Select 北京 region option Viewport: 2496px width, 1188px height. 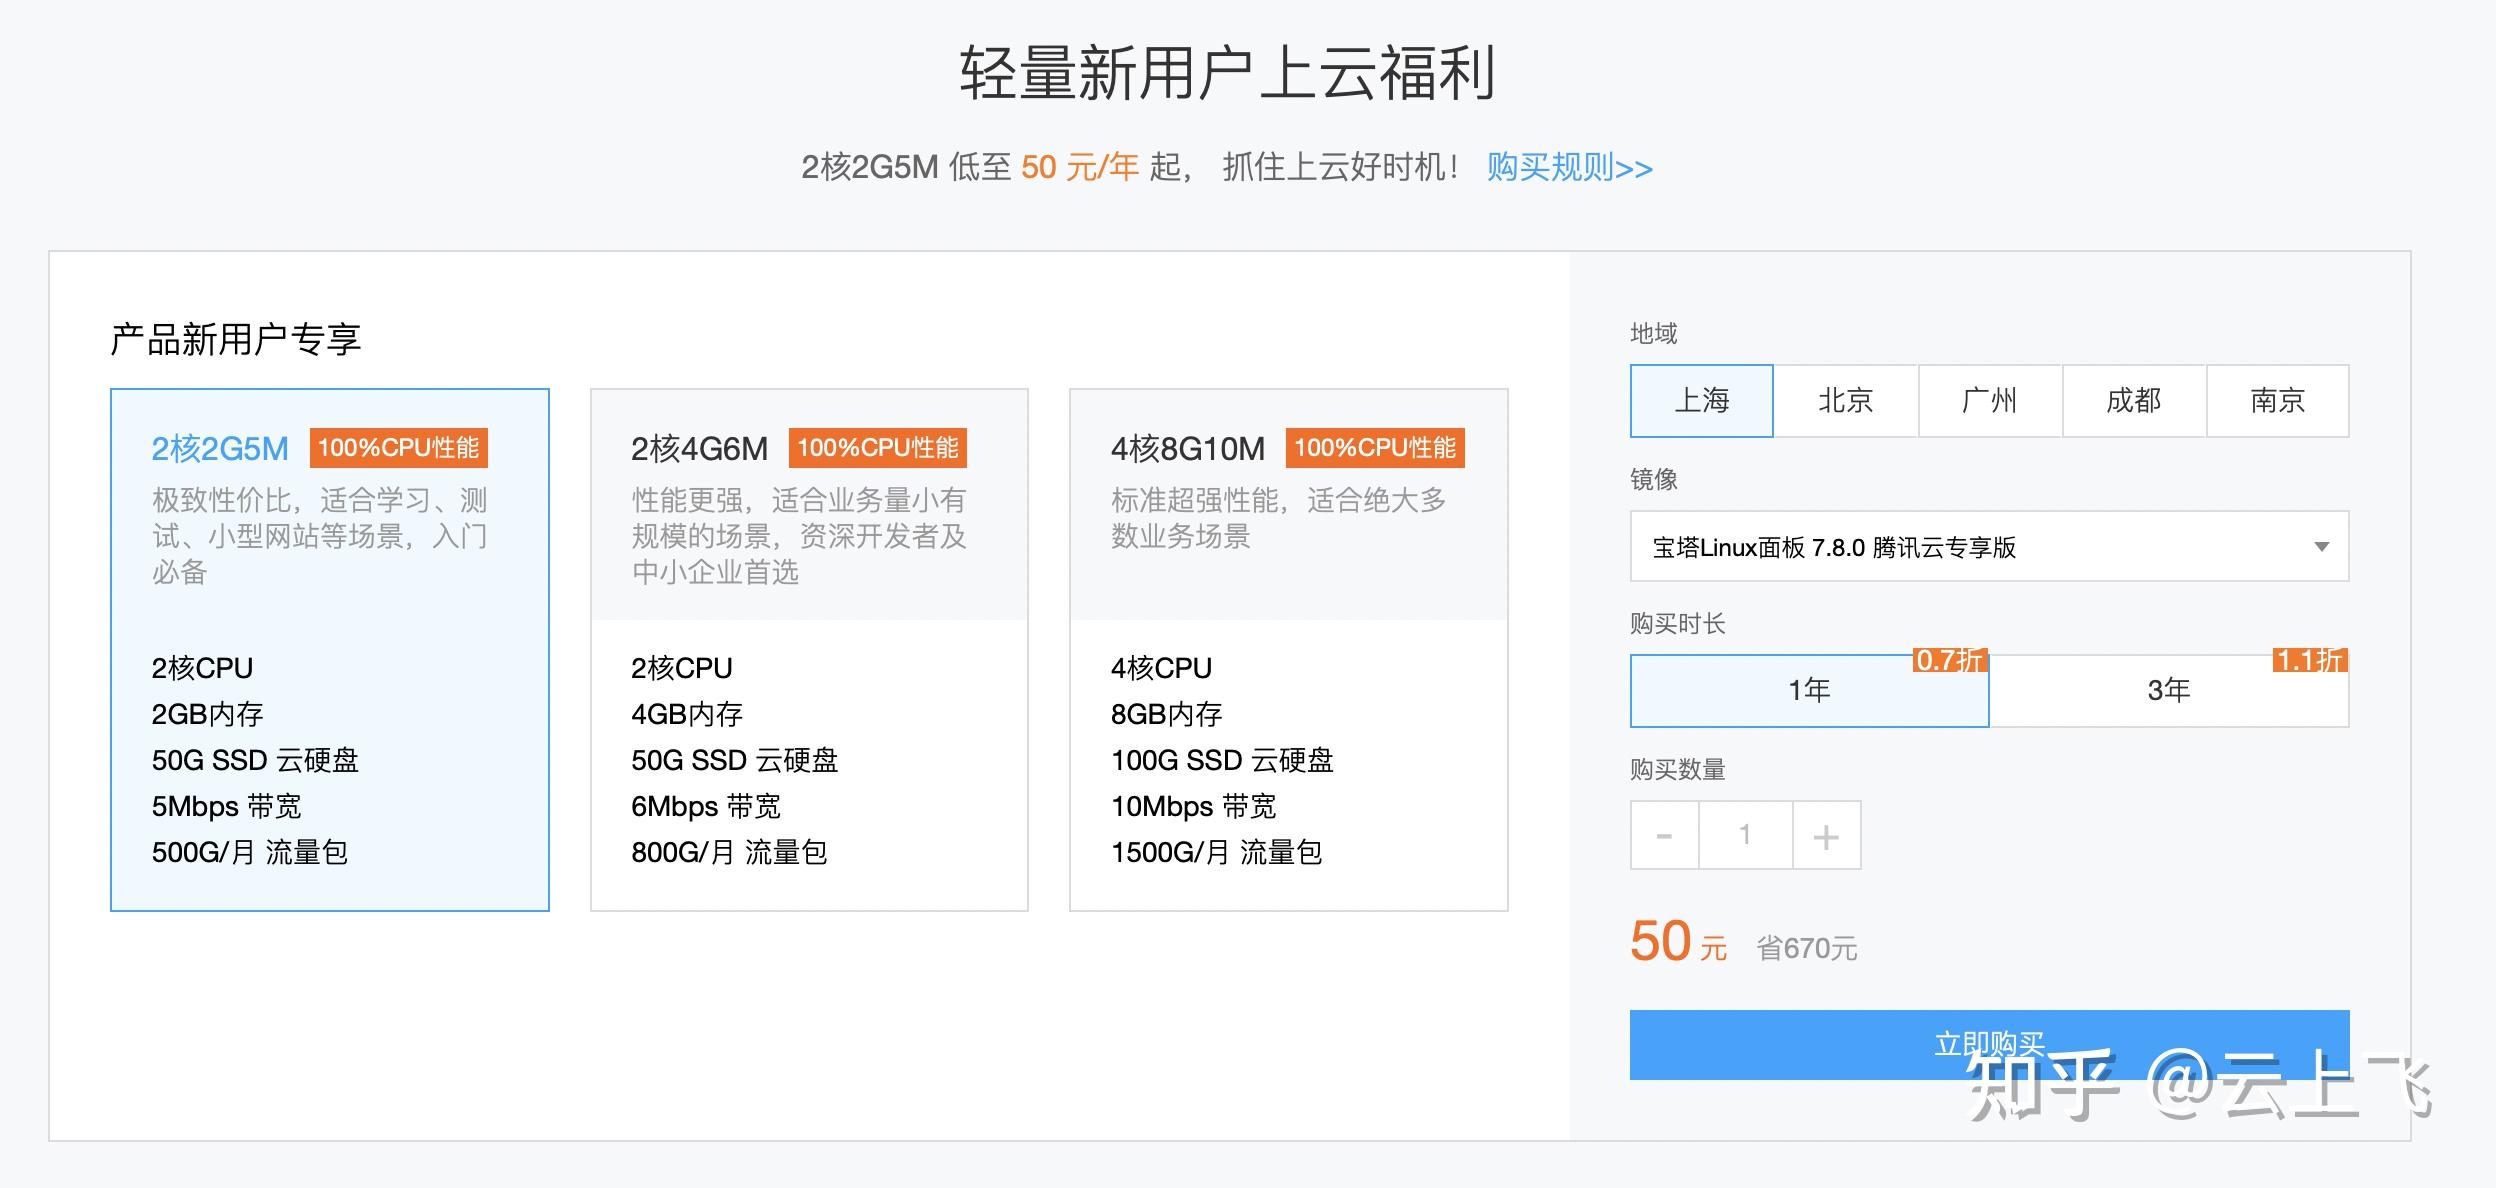click(x=1845, y=401)
